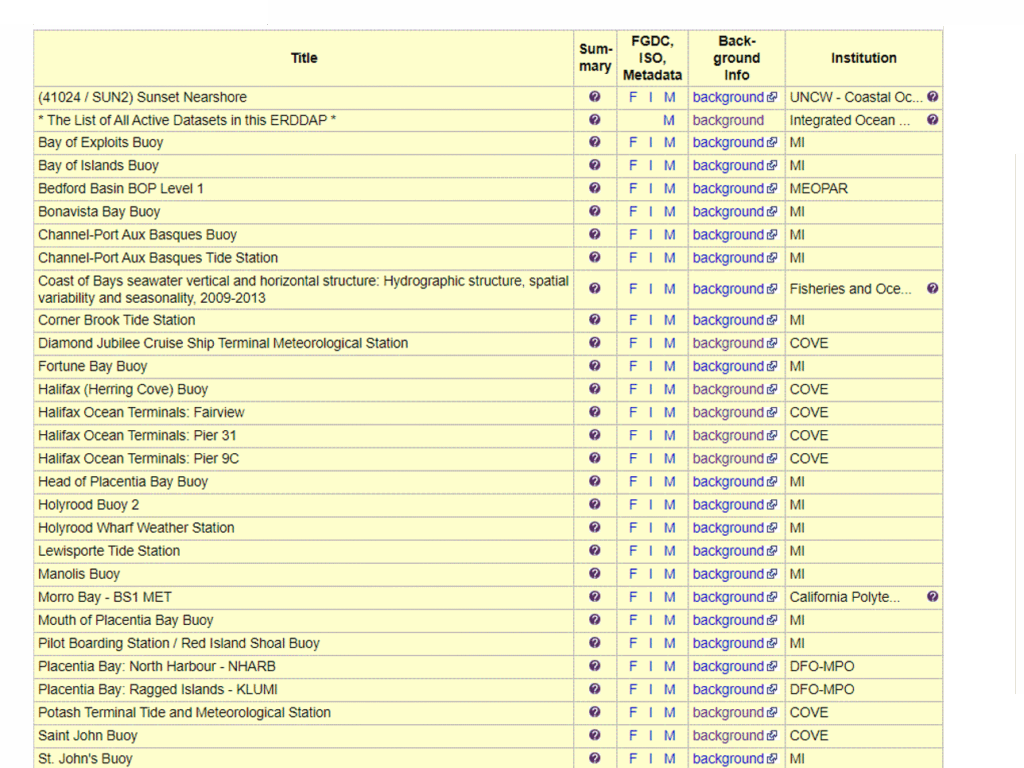Open summary icon for Halifax Ocean Terminals: Pier 9C

tap(595, 459)
